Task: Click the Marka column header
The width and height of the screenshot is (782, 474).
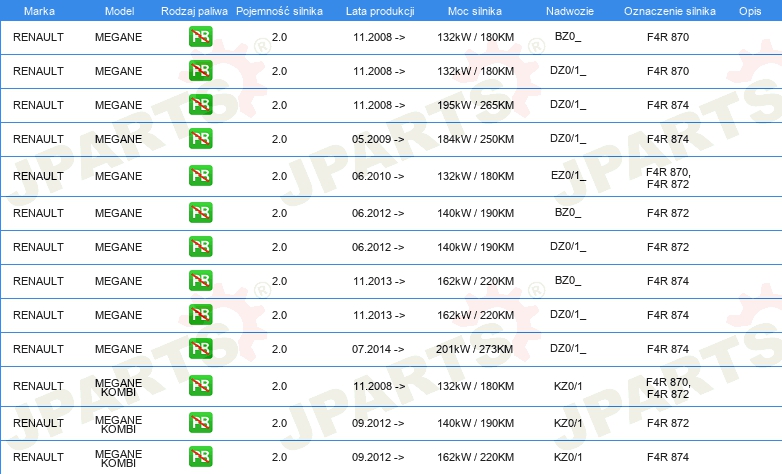Action: tap(39, 11)
